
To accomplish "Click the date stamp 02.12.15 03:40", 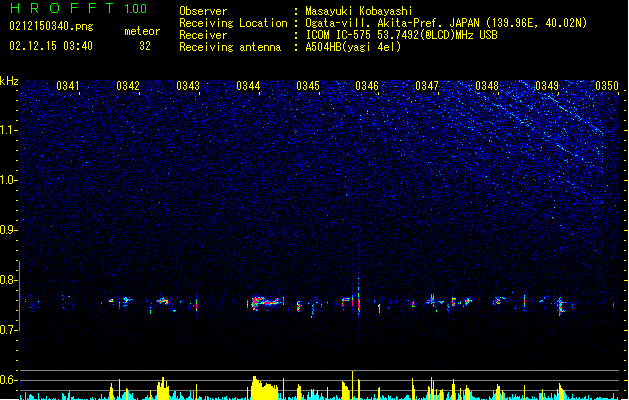I will tap(51, 46).
